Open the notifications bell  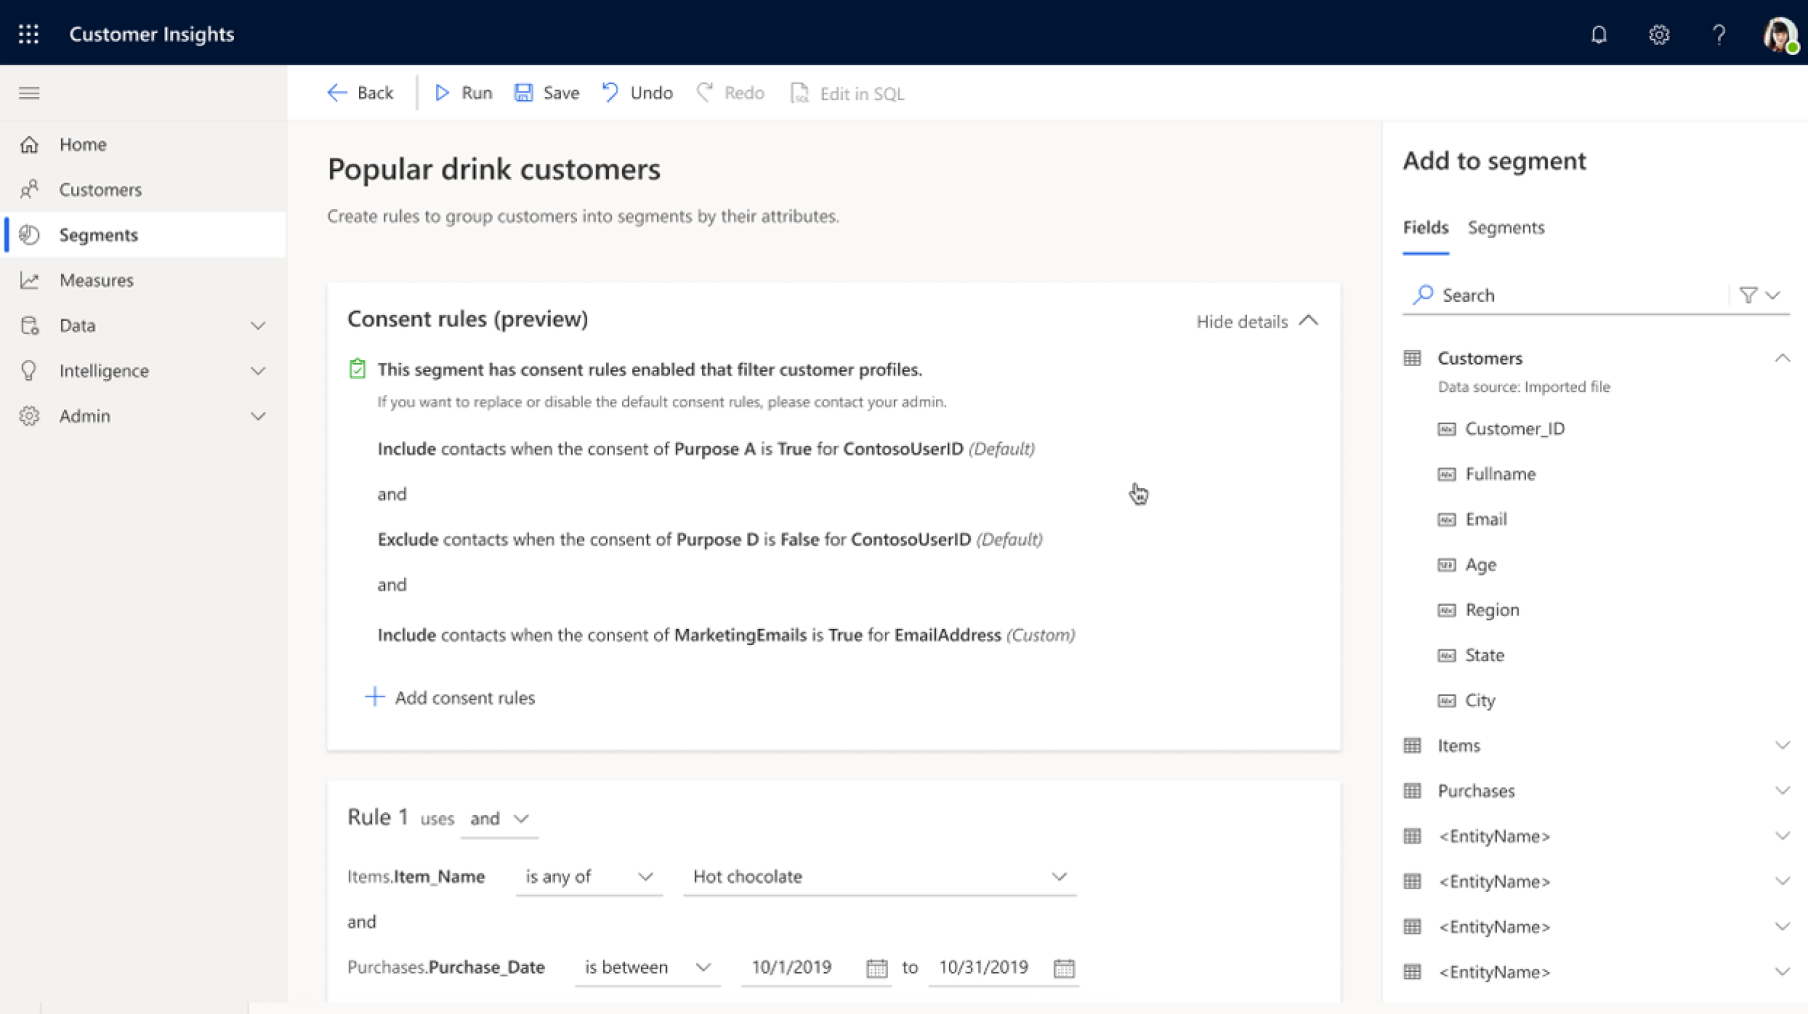click(1599, 34)
